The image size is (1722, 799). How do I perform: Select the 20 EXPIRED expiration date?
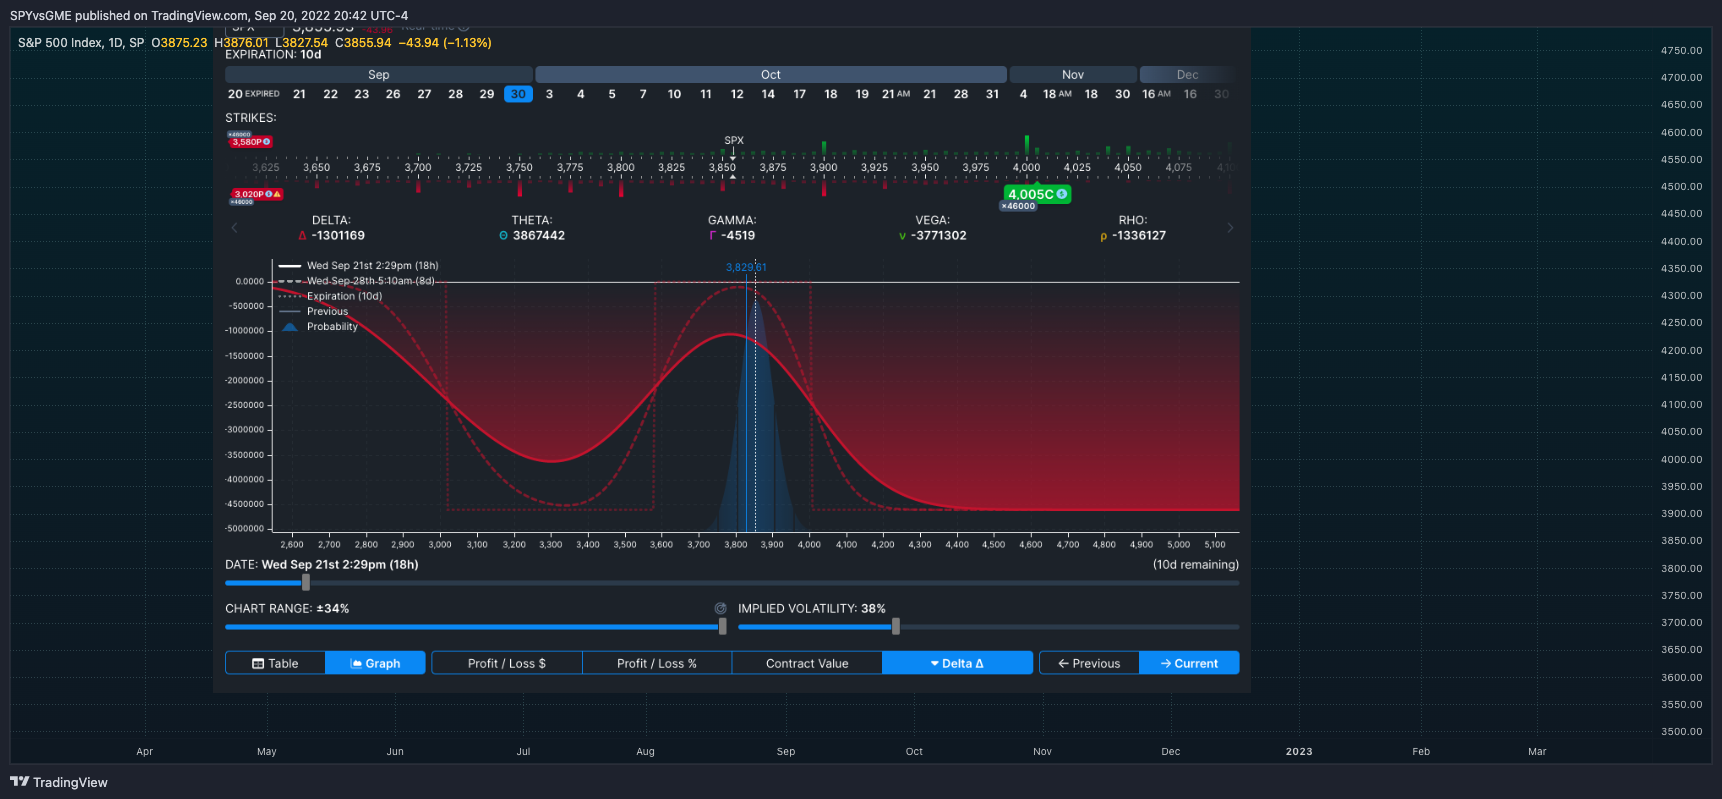click(x=254, y=94)
